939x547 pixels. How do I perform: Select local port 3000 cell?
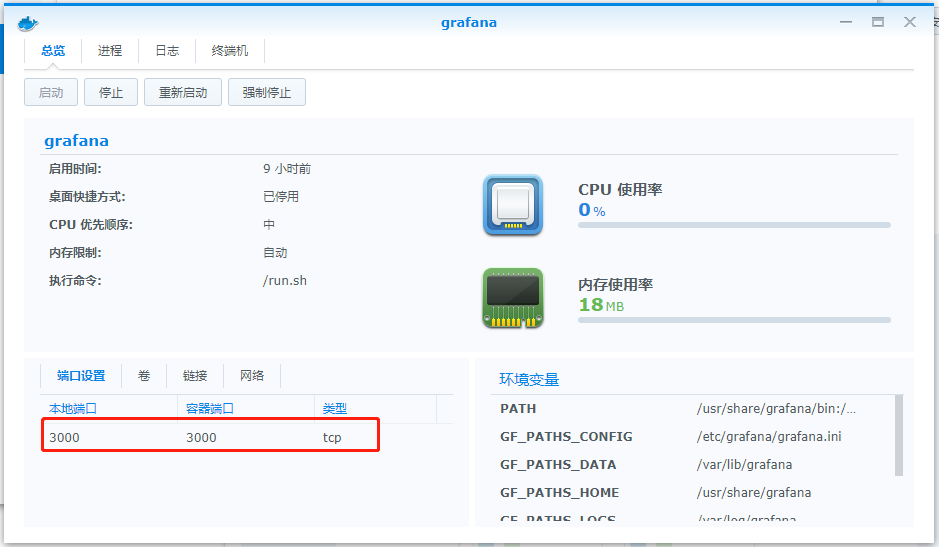pyautogui.click(x=65, y=437)
